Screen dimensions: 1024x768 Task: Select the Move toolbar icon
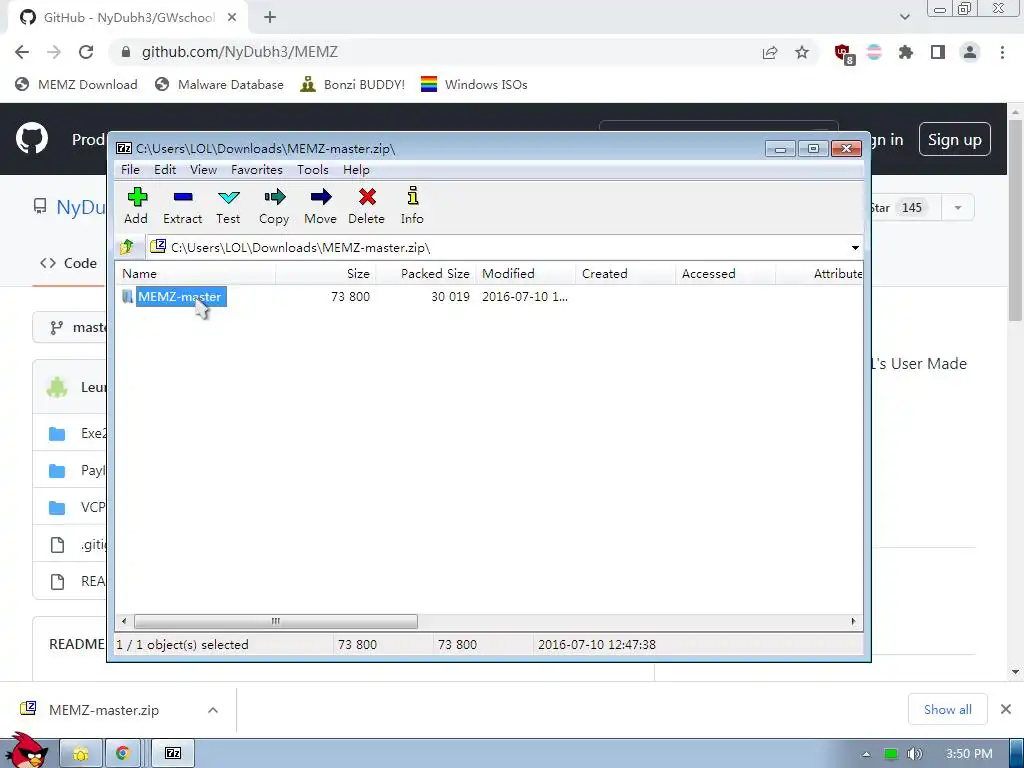[x=320, y=206]
